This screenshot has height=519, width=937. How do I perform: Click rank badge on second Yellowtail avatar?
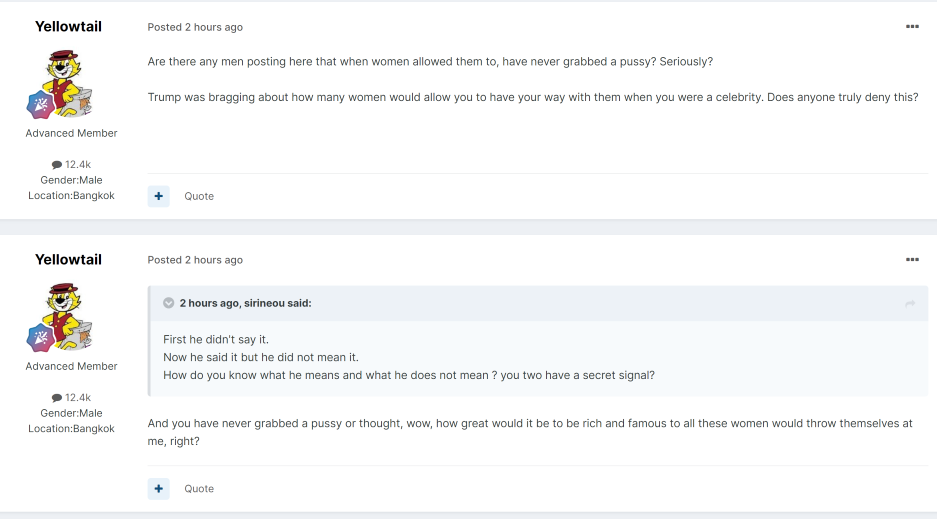point(41,338)
